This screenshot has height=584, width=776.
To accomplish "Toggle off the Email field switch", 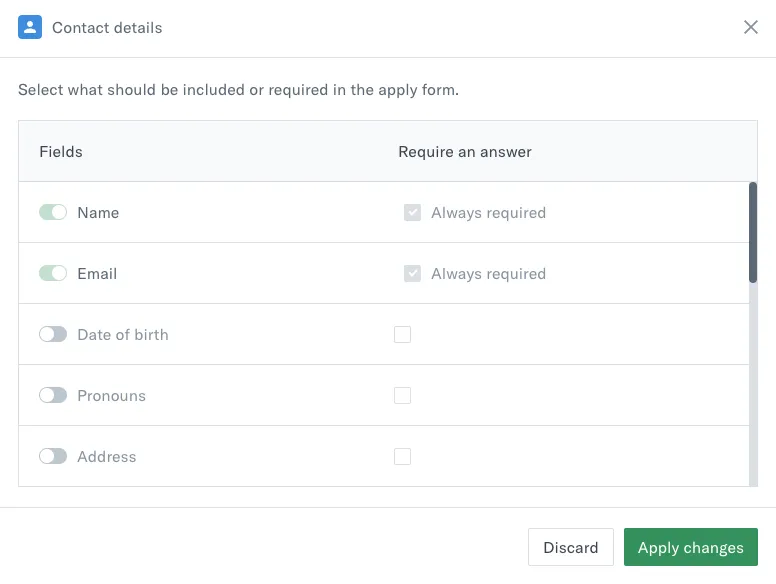I will 53,273.
